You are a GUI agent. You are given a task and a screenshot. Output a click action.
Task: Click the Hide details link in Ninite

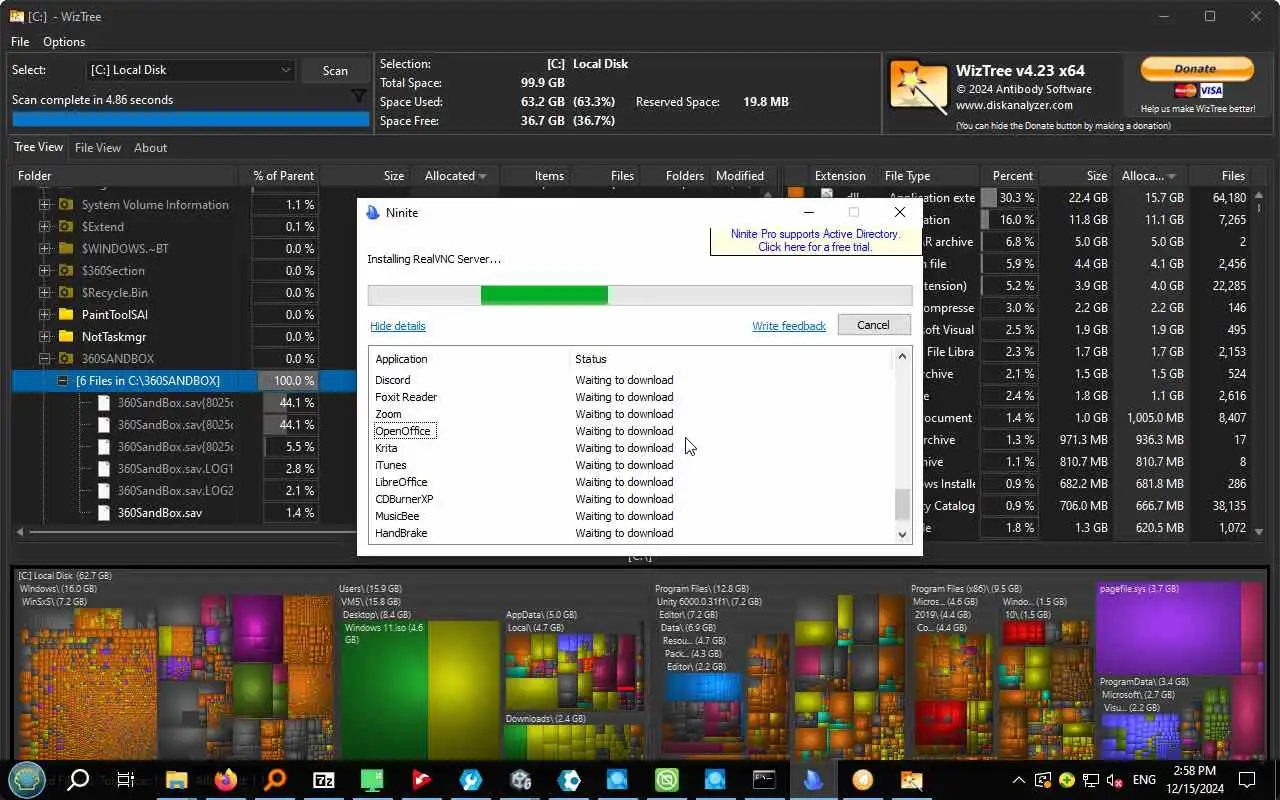click(x=398, y=326)
